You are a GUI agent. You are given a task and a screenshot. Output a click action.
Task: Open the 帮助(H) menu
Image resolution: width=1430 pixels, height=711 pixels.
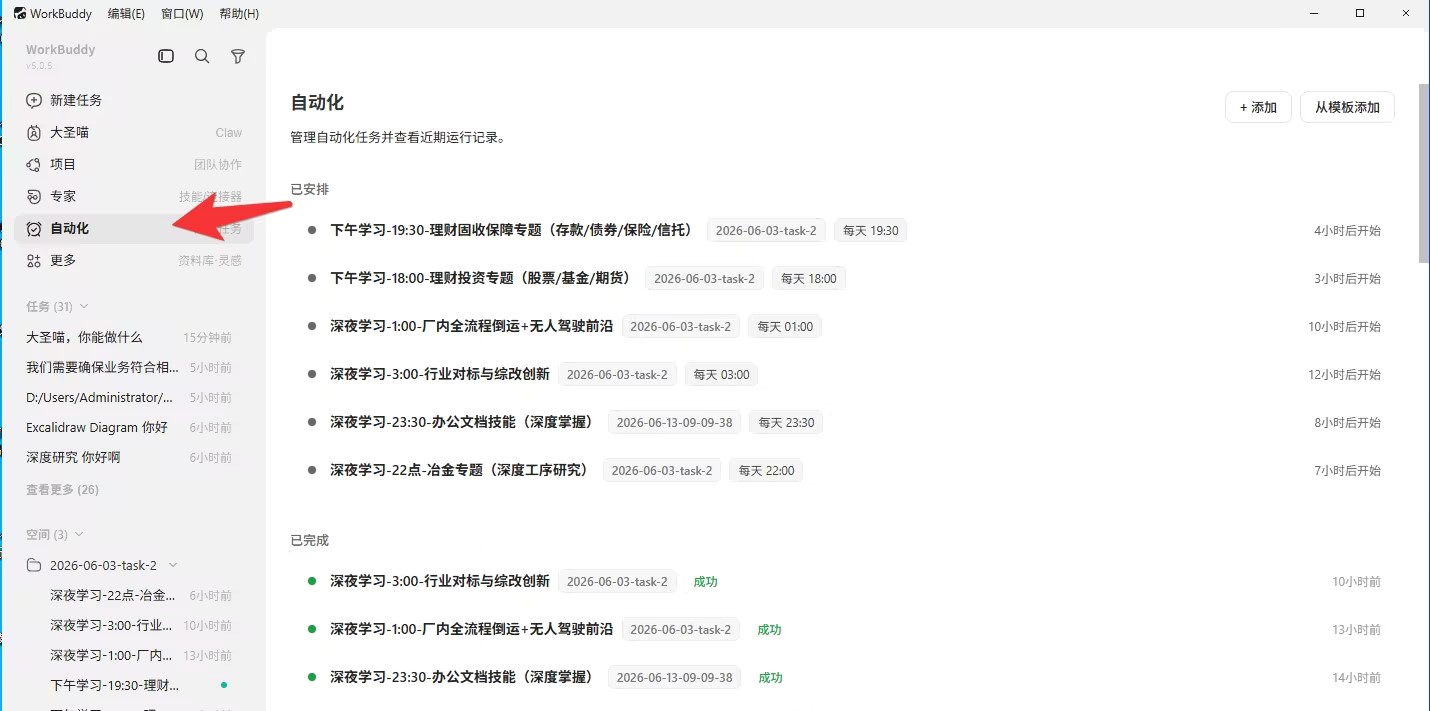coord(239,13)
